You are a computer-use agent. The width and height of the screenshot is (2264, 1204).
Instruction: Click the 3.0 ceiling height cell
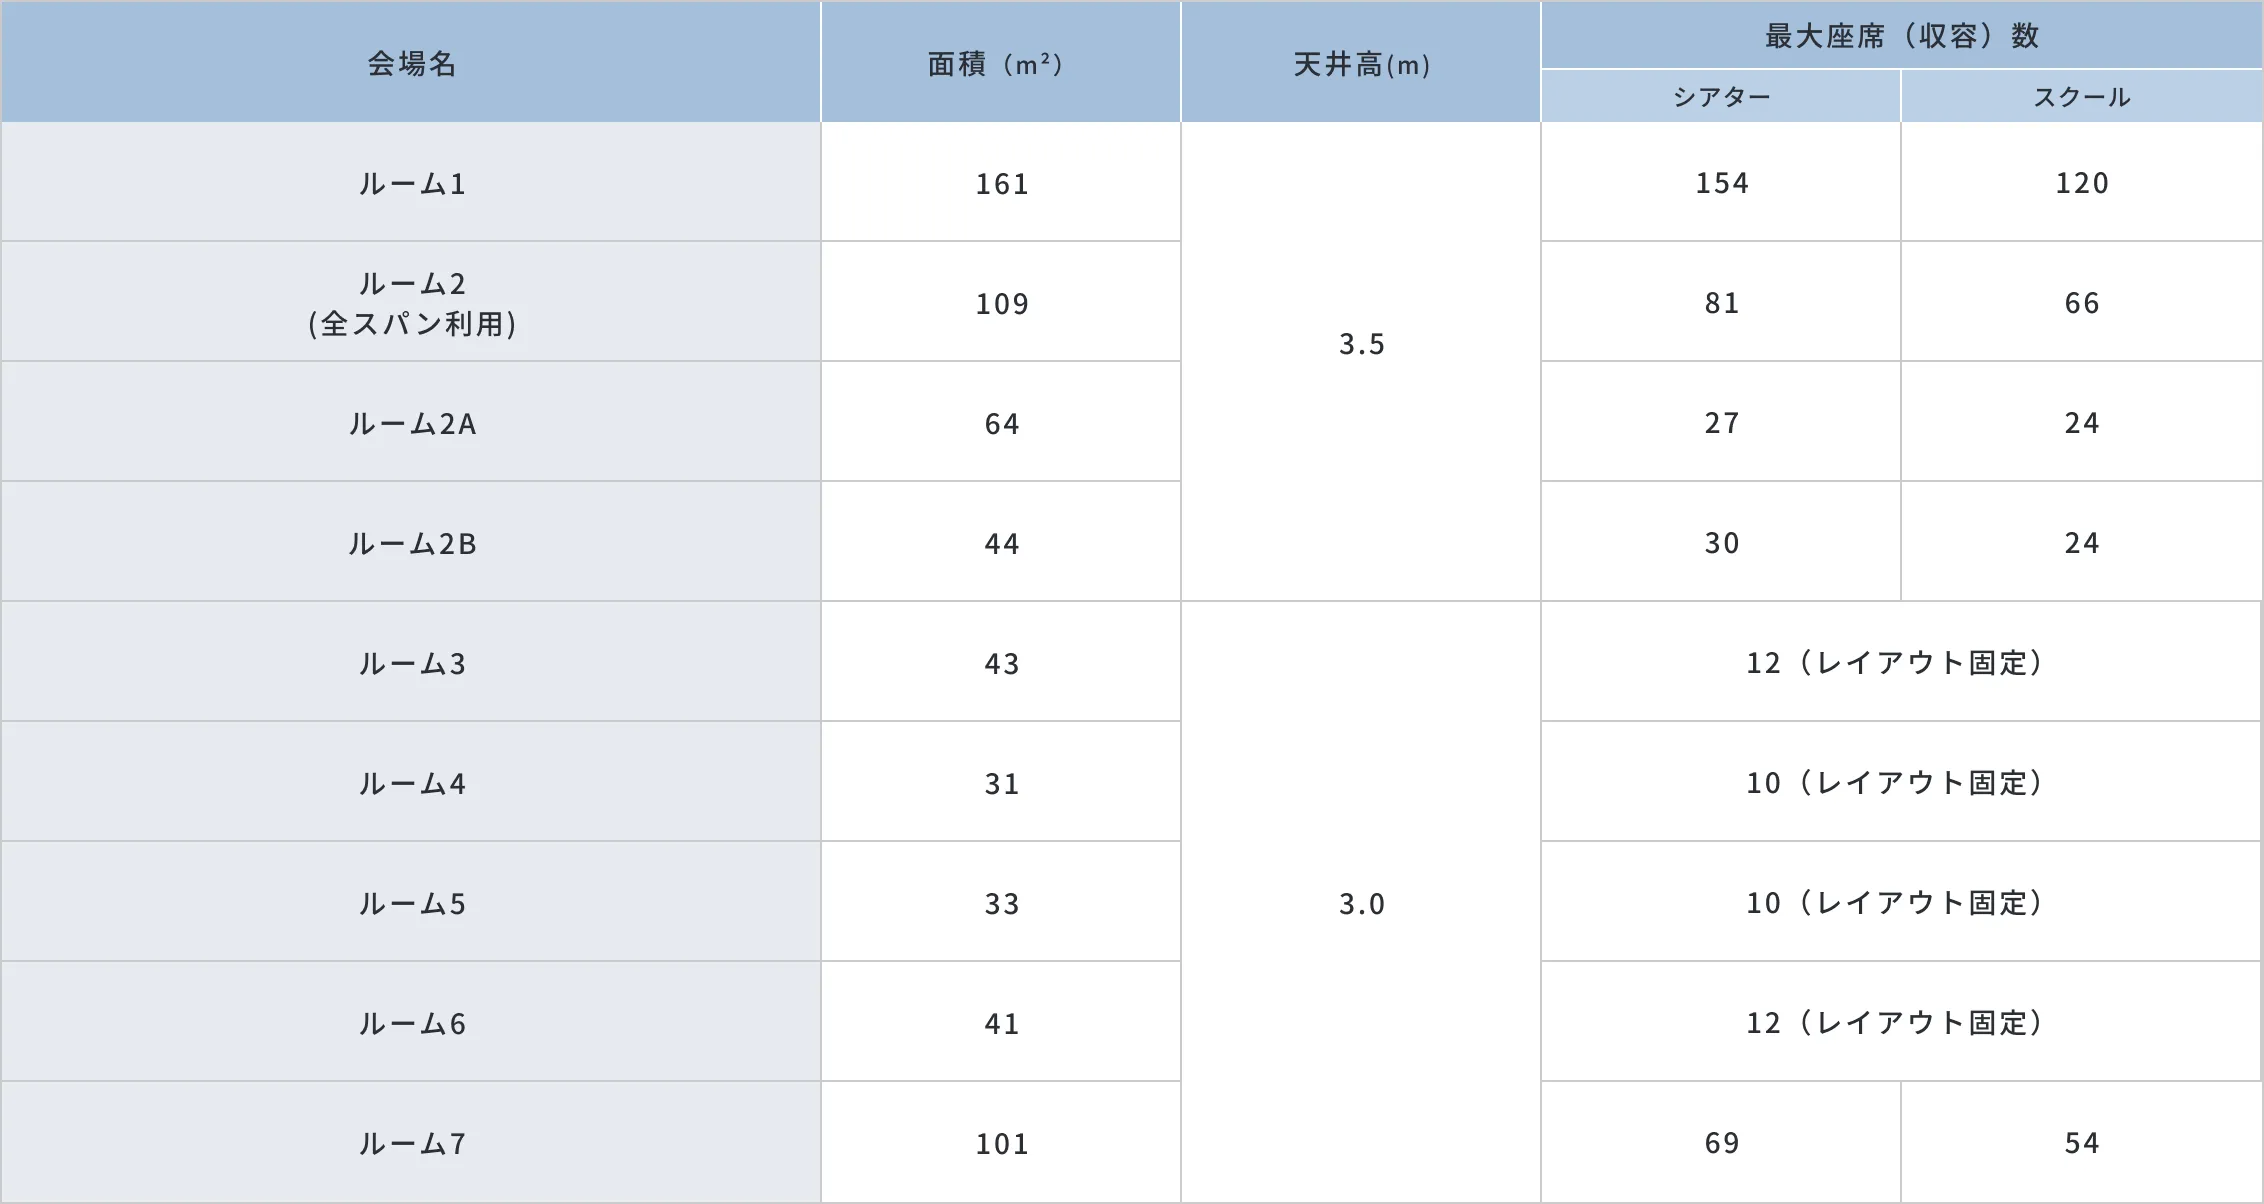(x=1361, y=904)
